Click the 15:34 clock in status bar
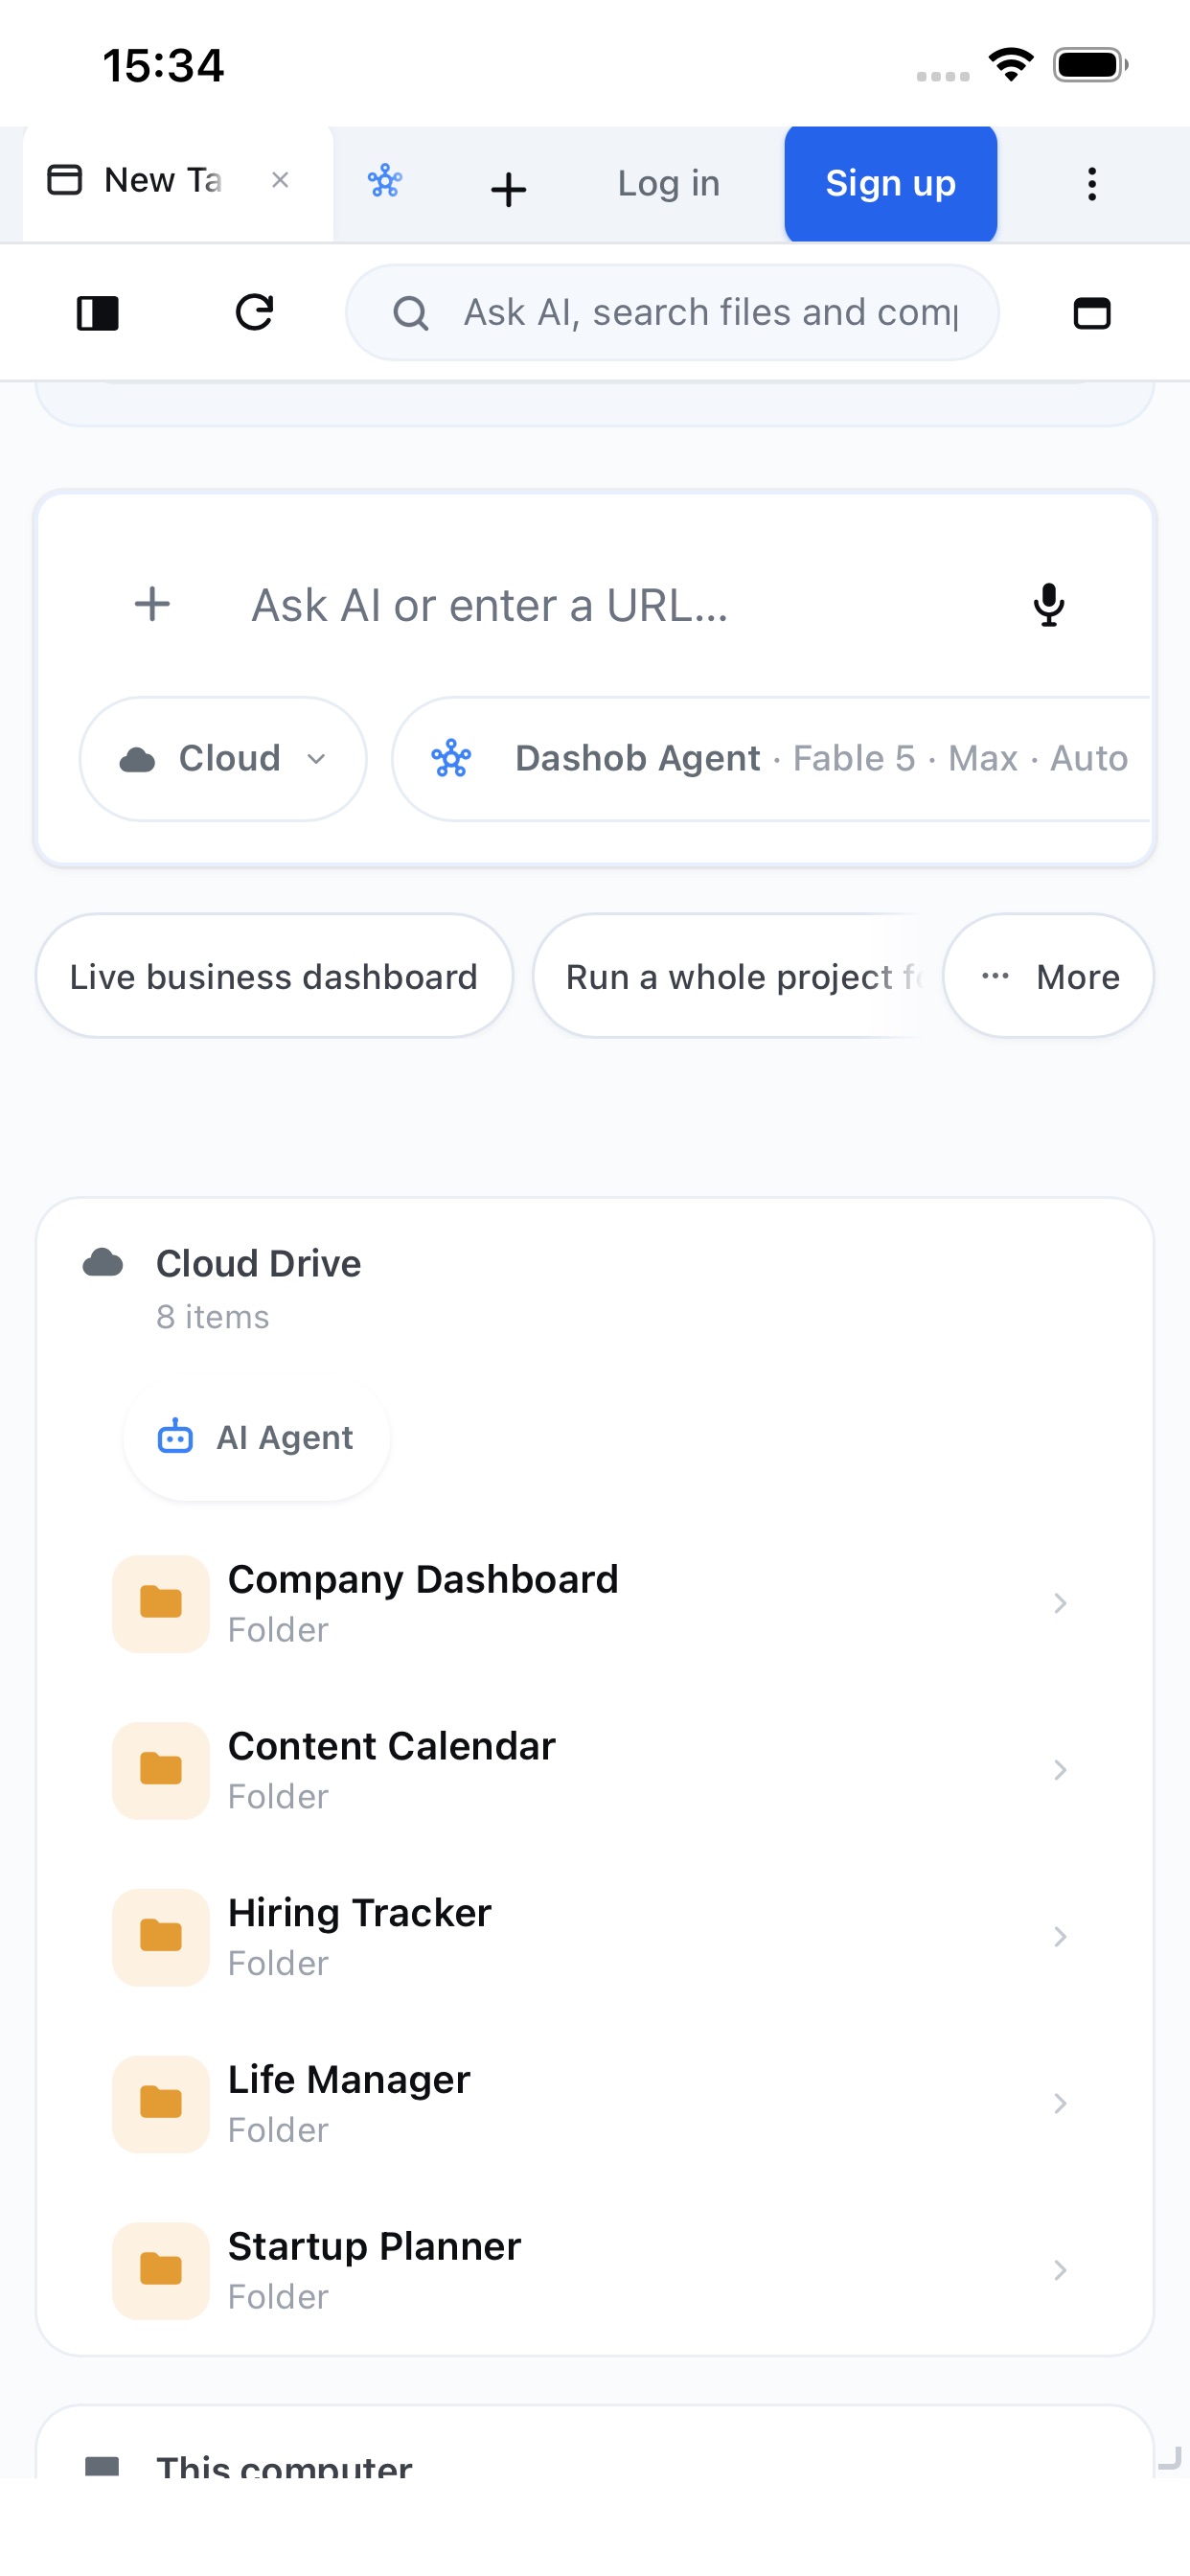This screenshot has width=1190, height=2576. tap(163, 66)
